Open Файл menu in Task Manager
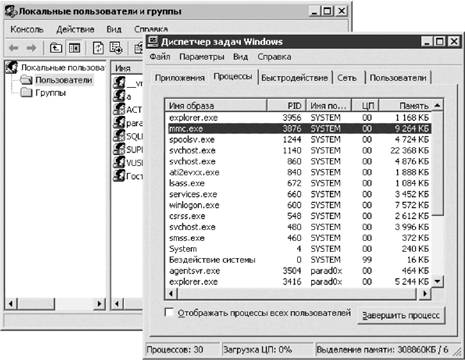Screen dimensions: 465x360 tap(160, 57)
